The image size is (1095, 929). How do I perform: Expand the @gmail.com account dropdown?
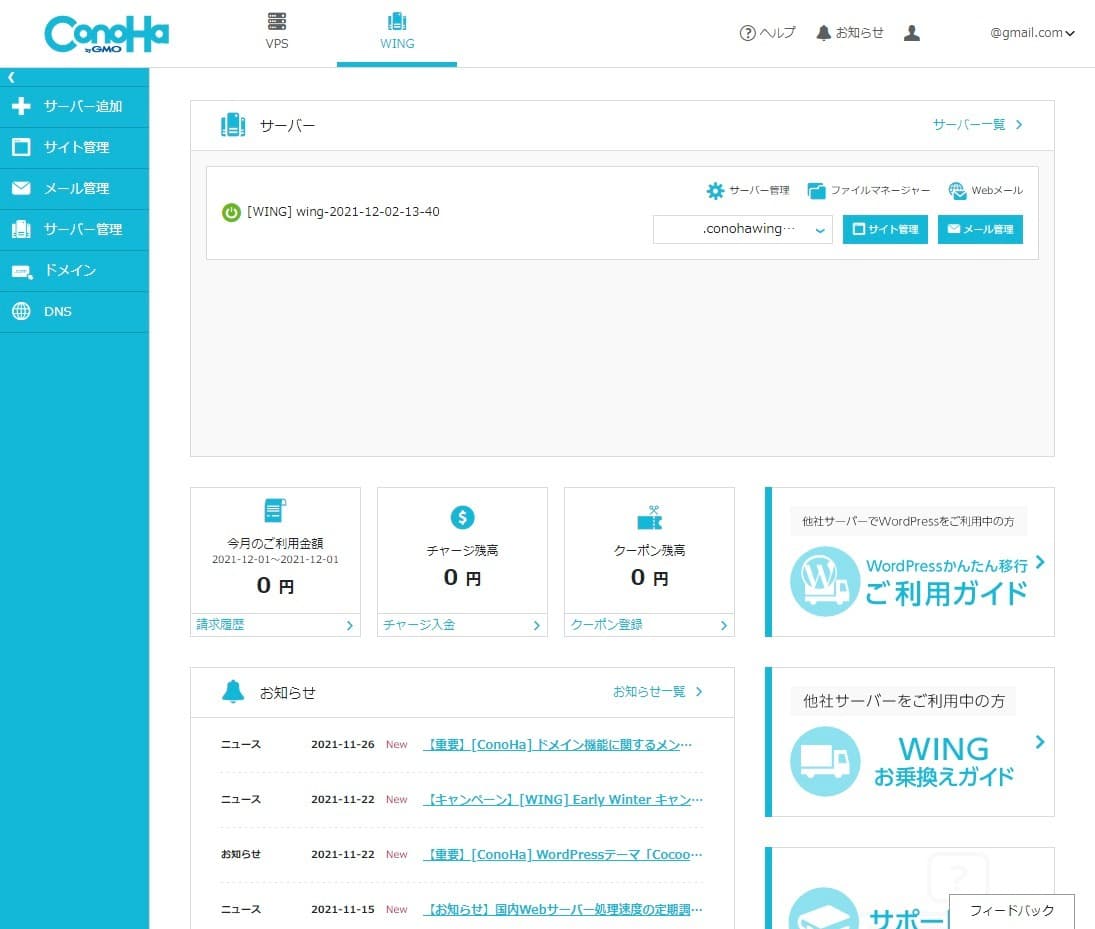pyautogui.click(x=1032, y=33)
